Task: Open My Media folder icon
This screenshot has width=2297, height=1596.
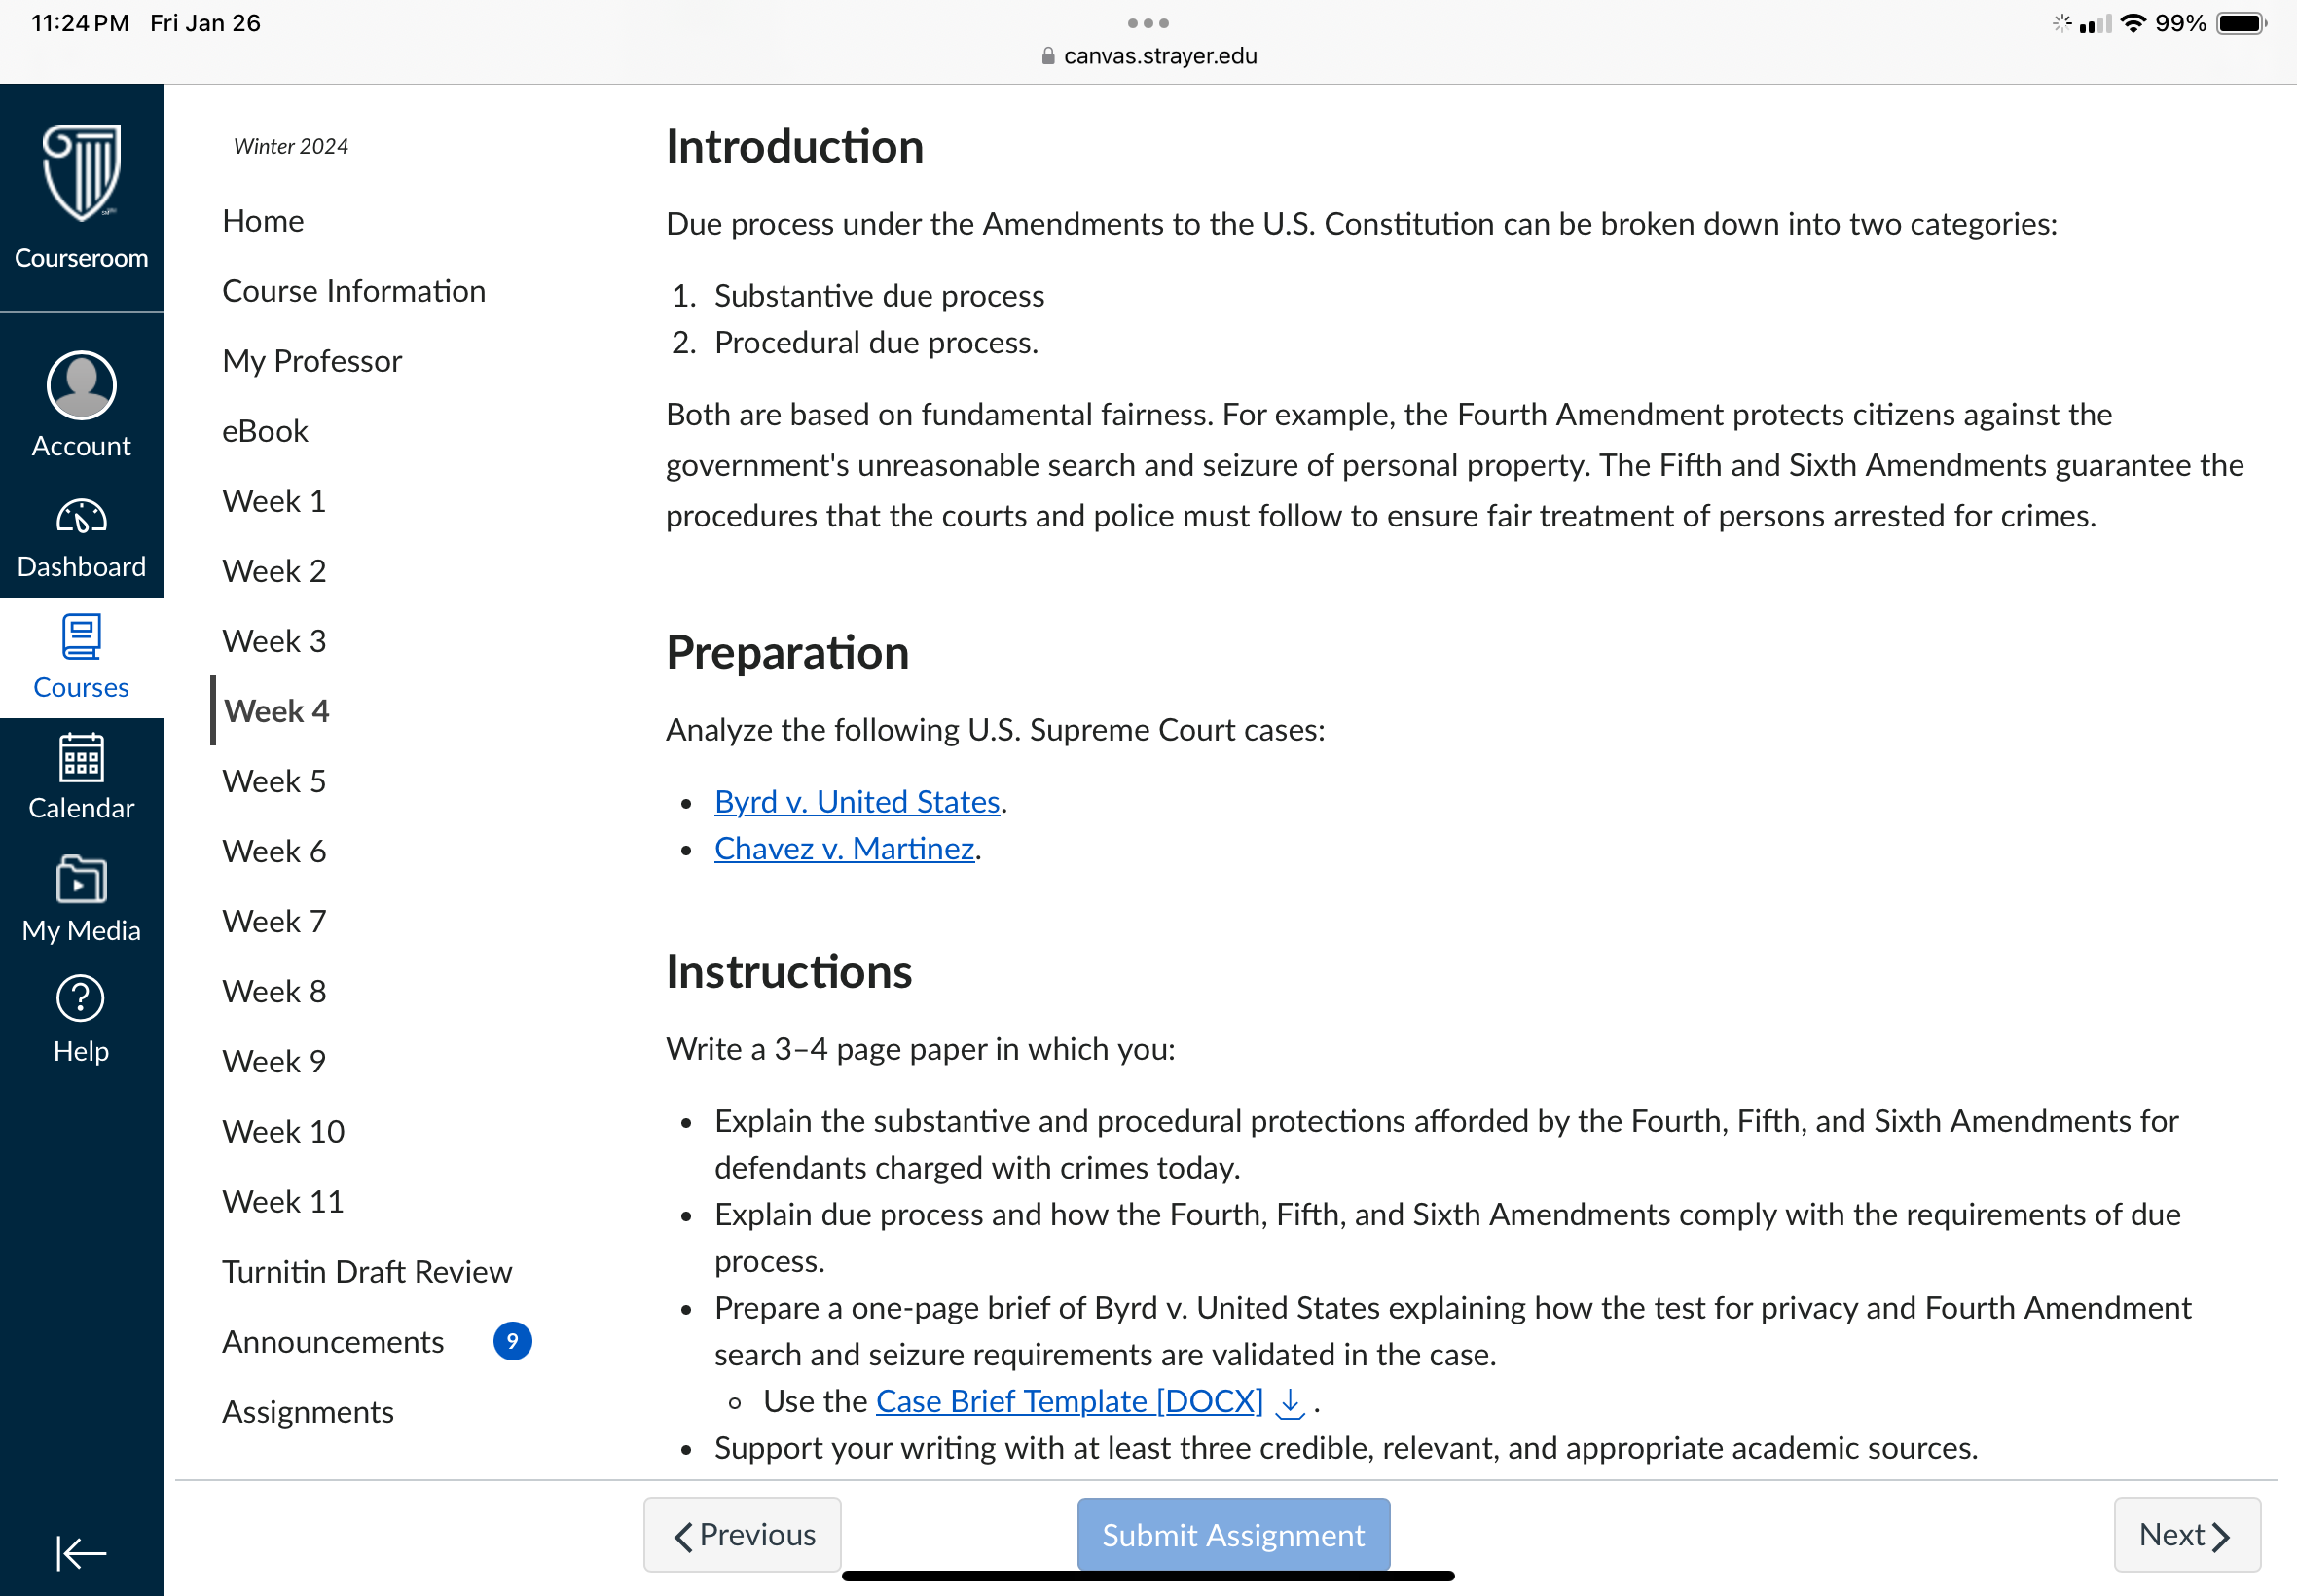Action: 81,879
